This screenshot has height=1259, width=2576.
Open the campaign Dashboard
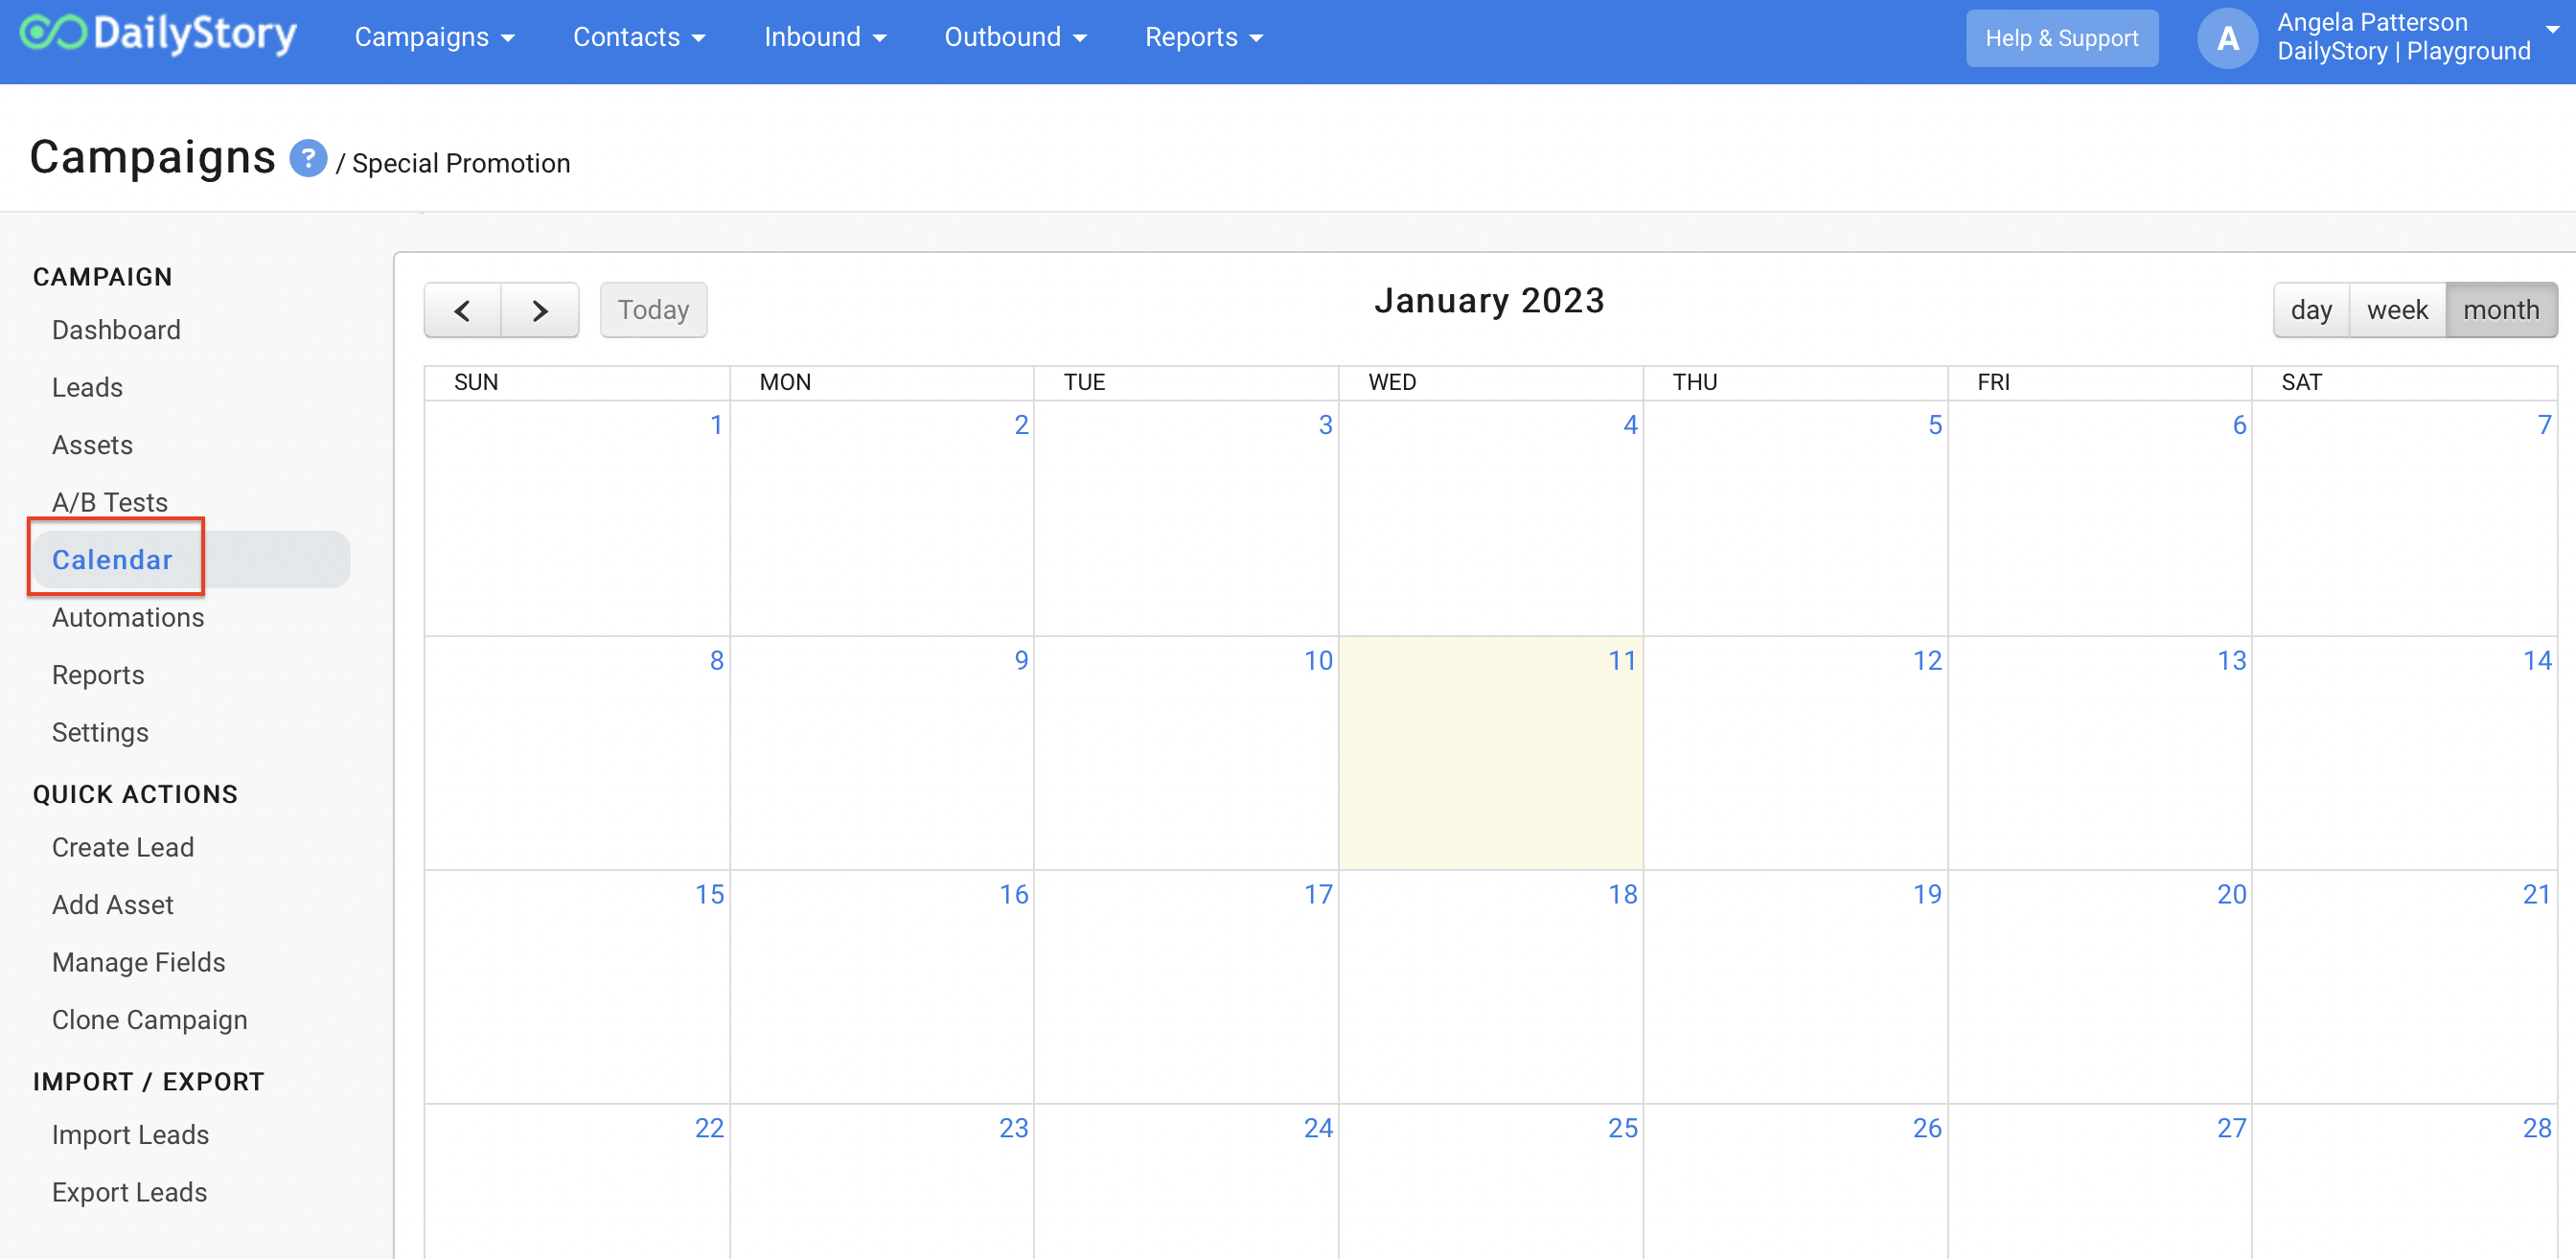116,330
